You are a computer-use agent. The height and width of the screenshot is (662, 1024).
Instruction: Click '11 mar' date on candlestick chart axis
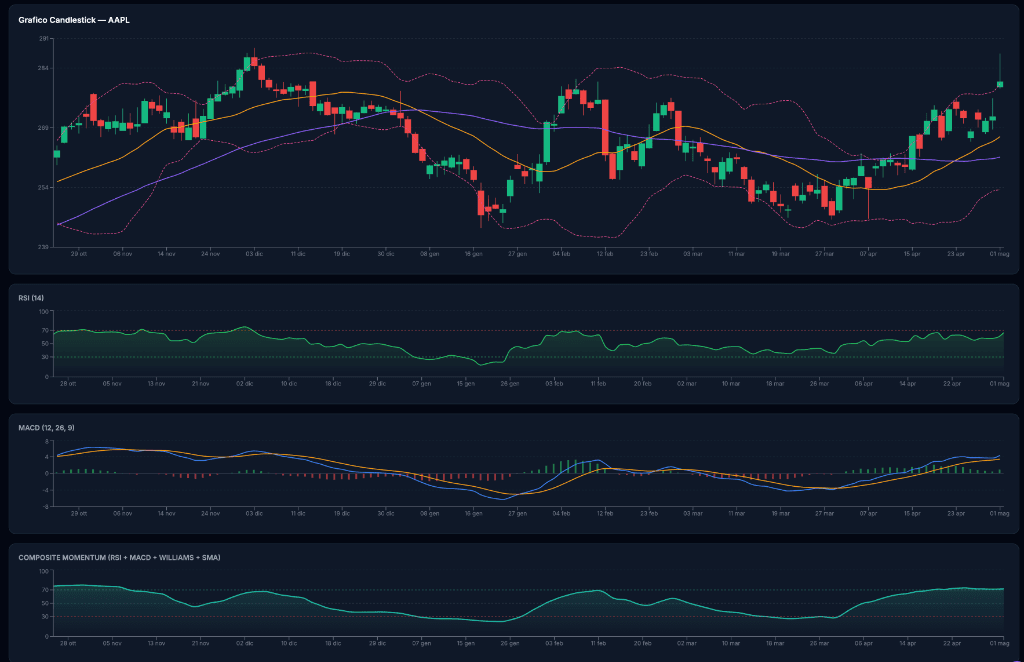pyautogui.click(x=737, y=254)
